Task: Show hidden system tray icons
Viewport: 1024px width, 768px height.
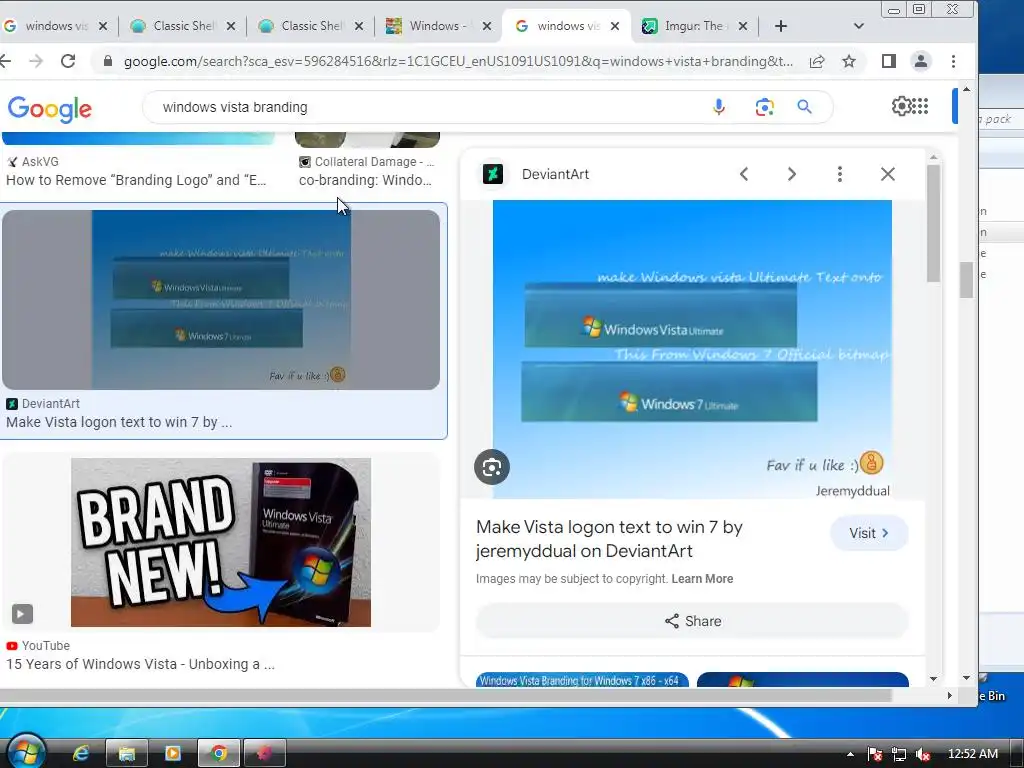Action: click(850, 754)
